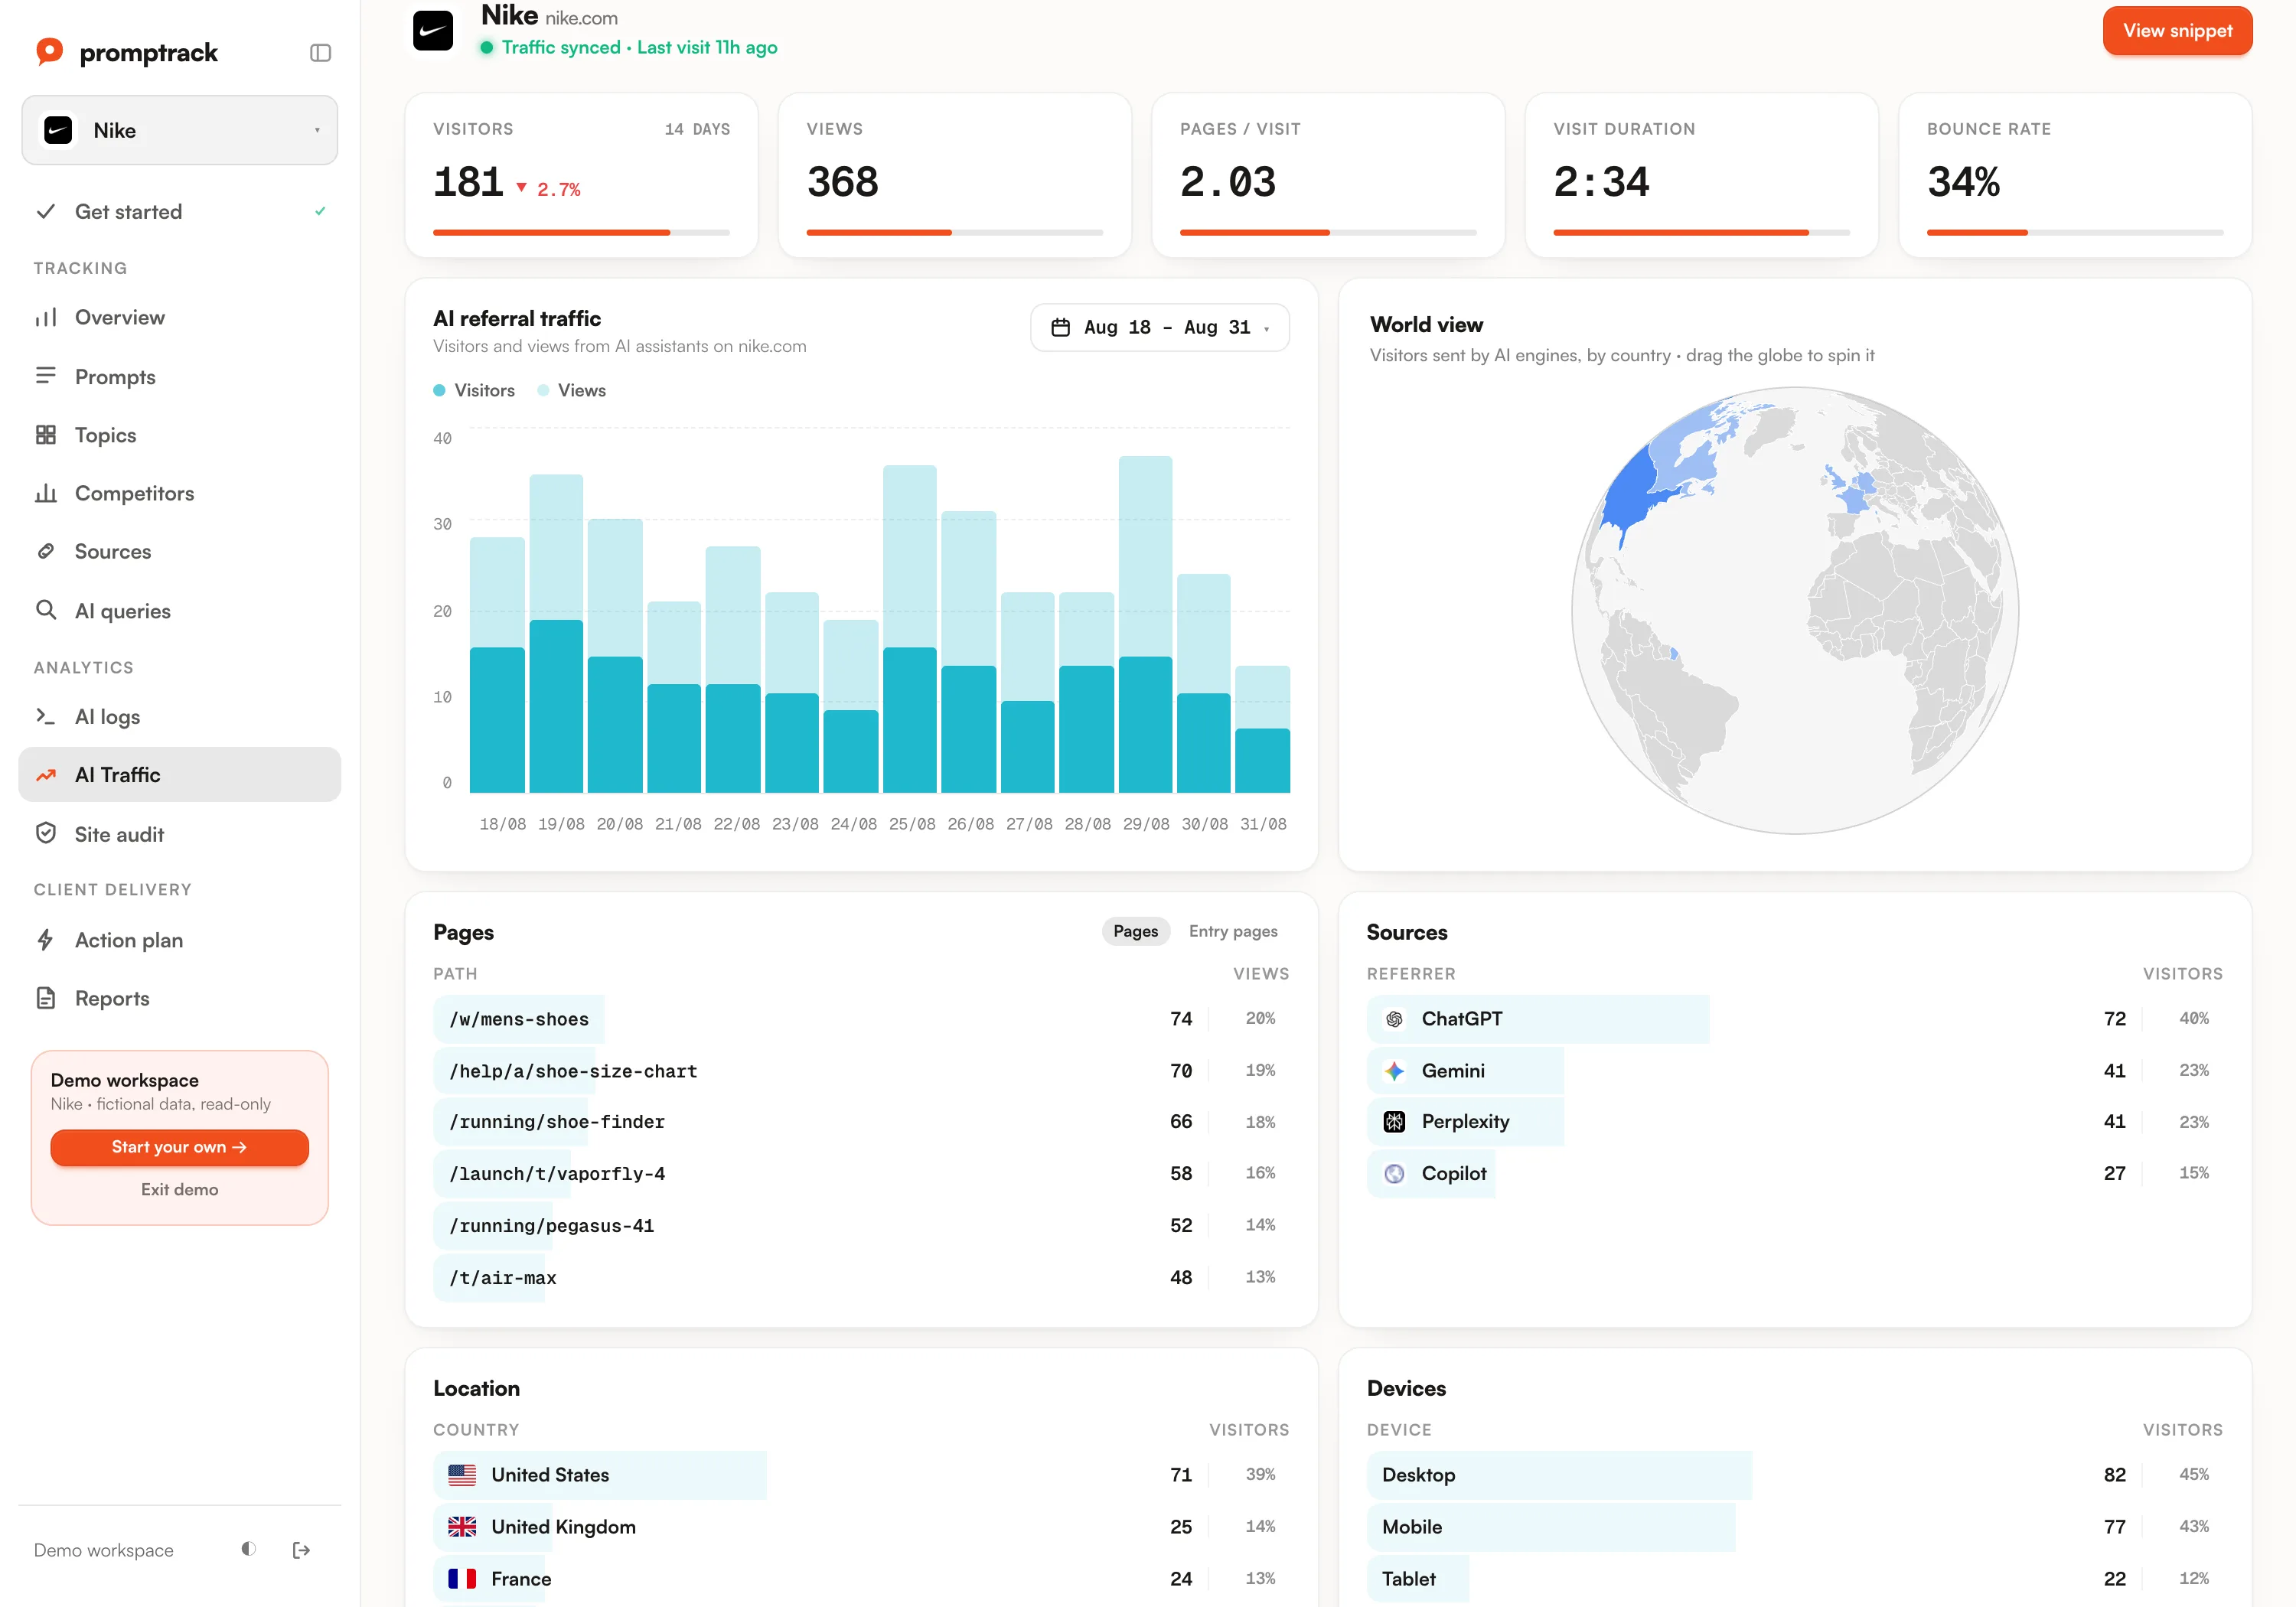Click the promptrack logo icon
This screenshot has height=1607, width=2296.
pyautogui.click(x=49, y=51)
